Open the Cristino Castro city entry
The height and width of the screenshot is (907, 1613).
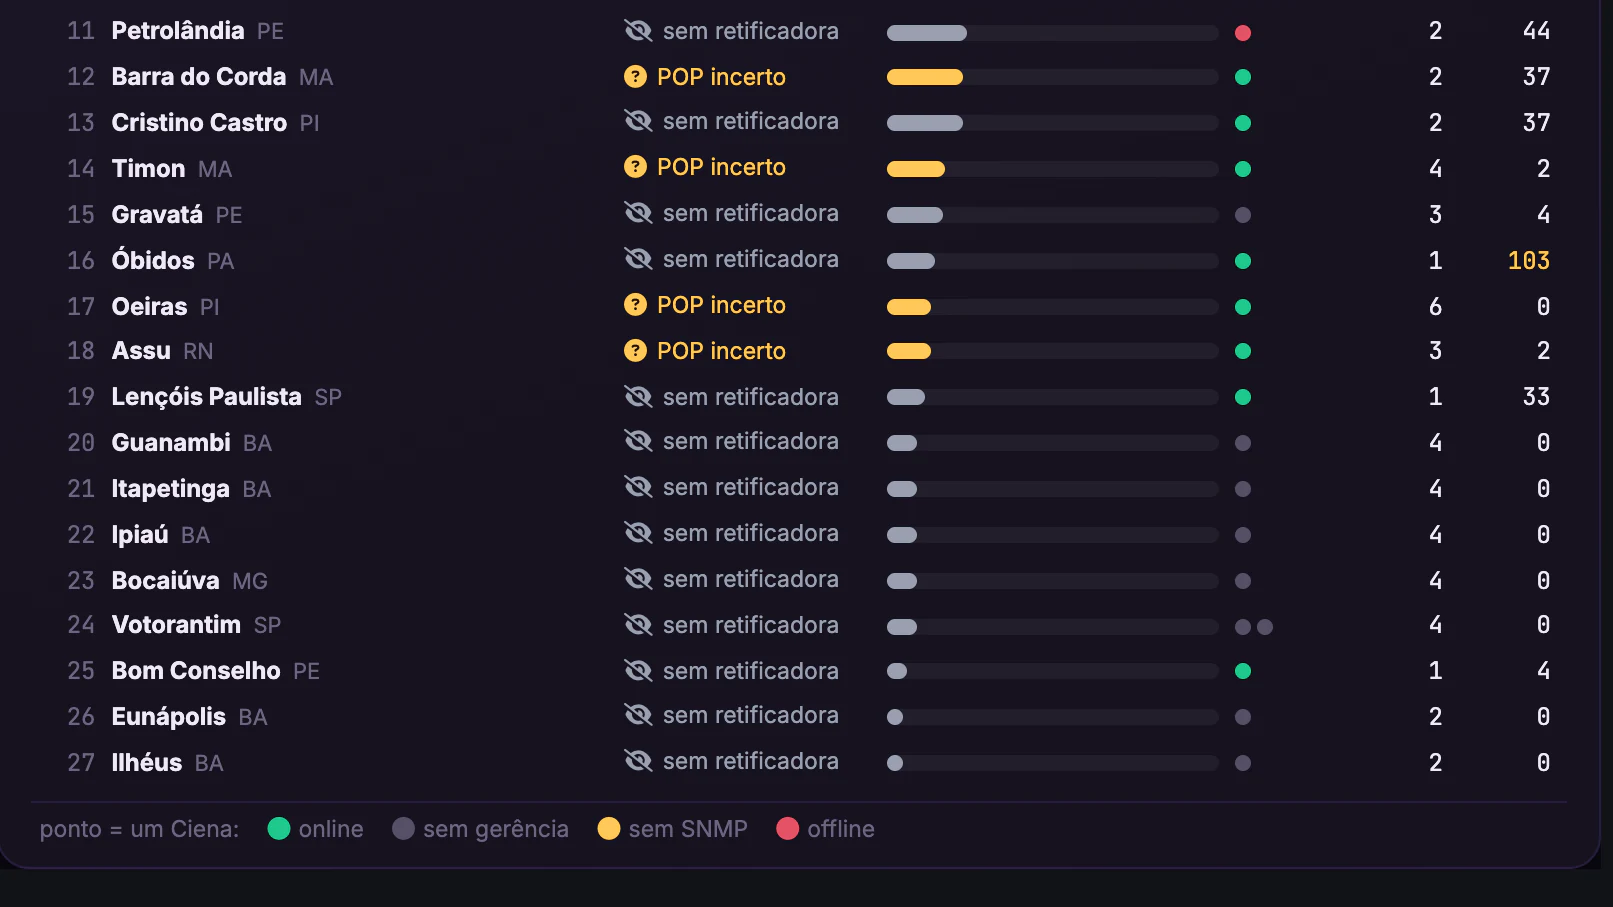tap(199, 123)
